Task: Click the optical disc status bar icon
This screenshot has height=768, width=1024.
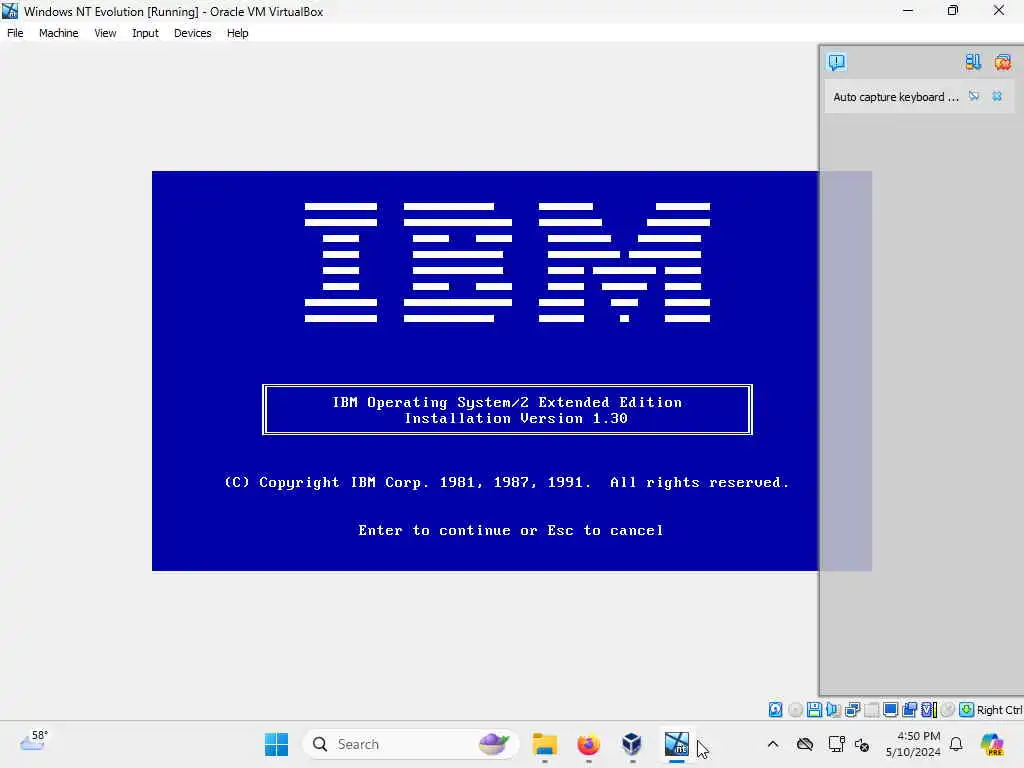Action: tap(795, 710)
